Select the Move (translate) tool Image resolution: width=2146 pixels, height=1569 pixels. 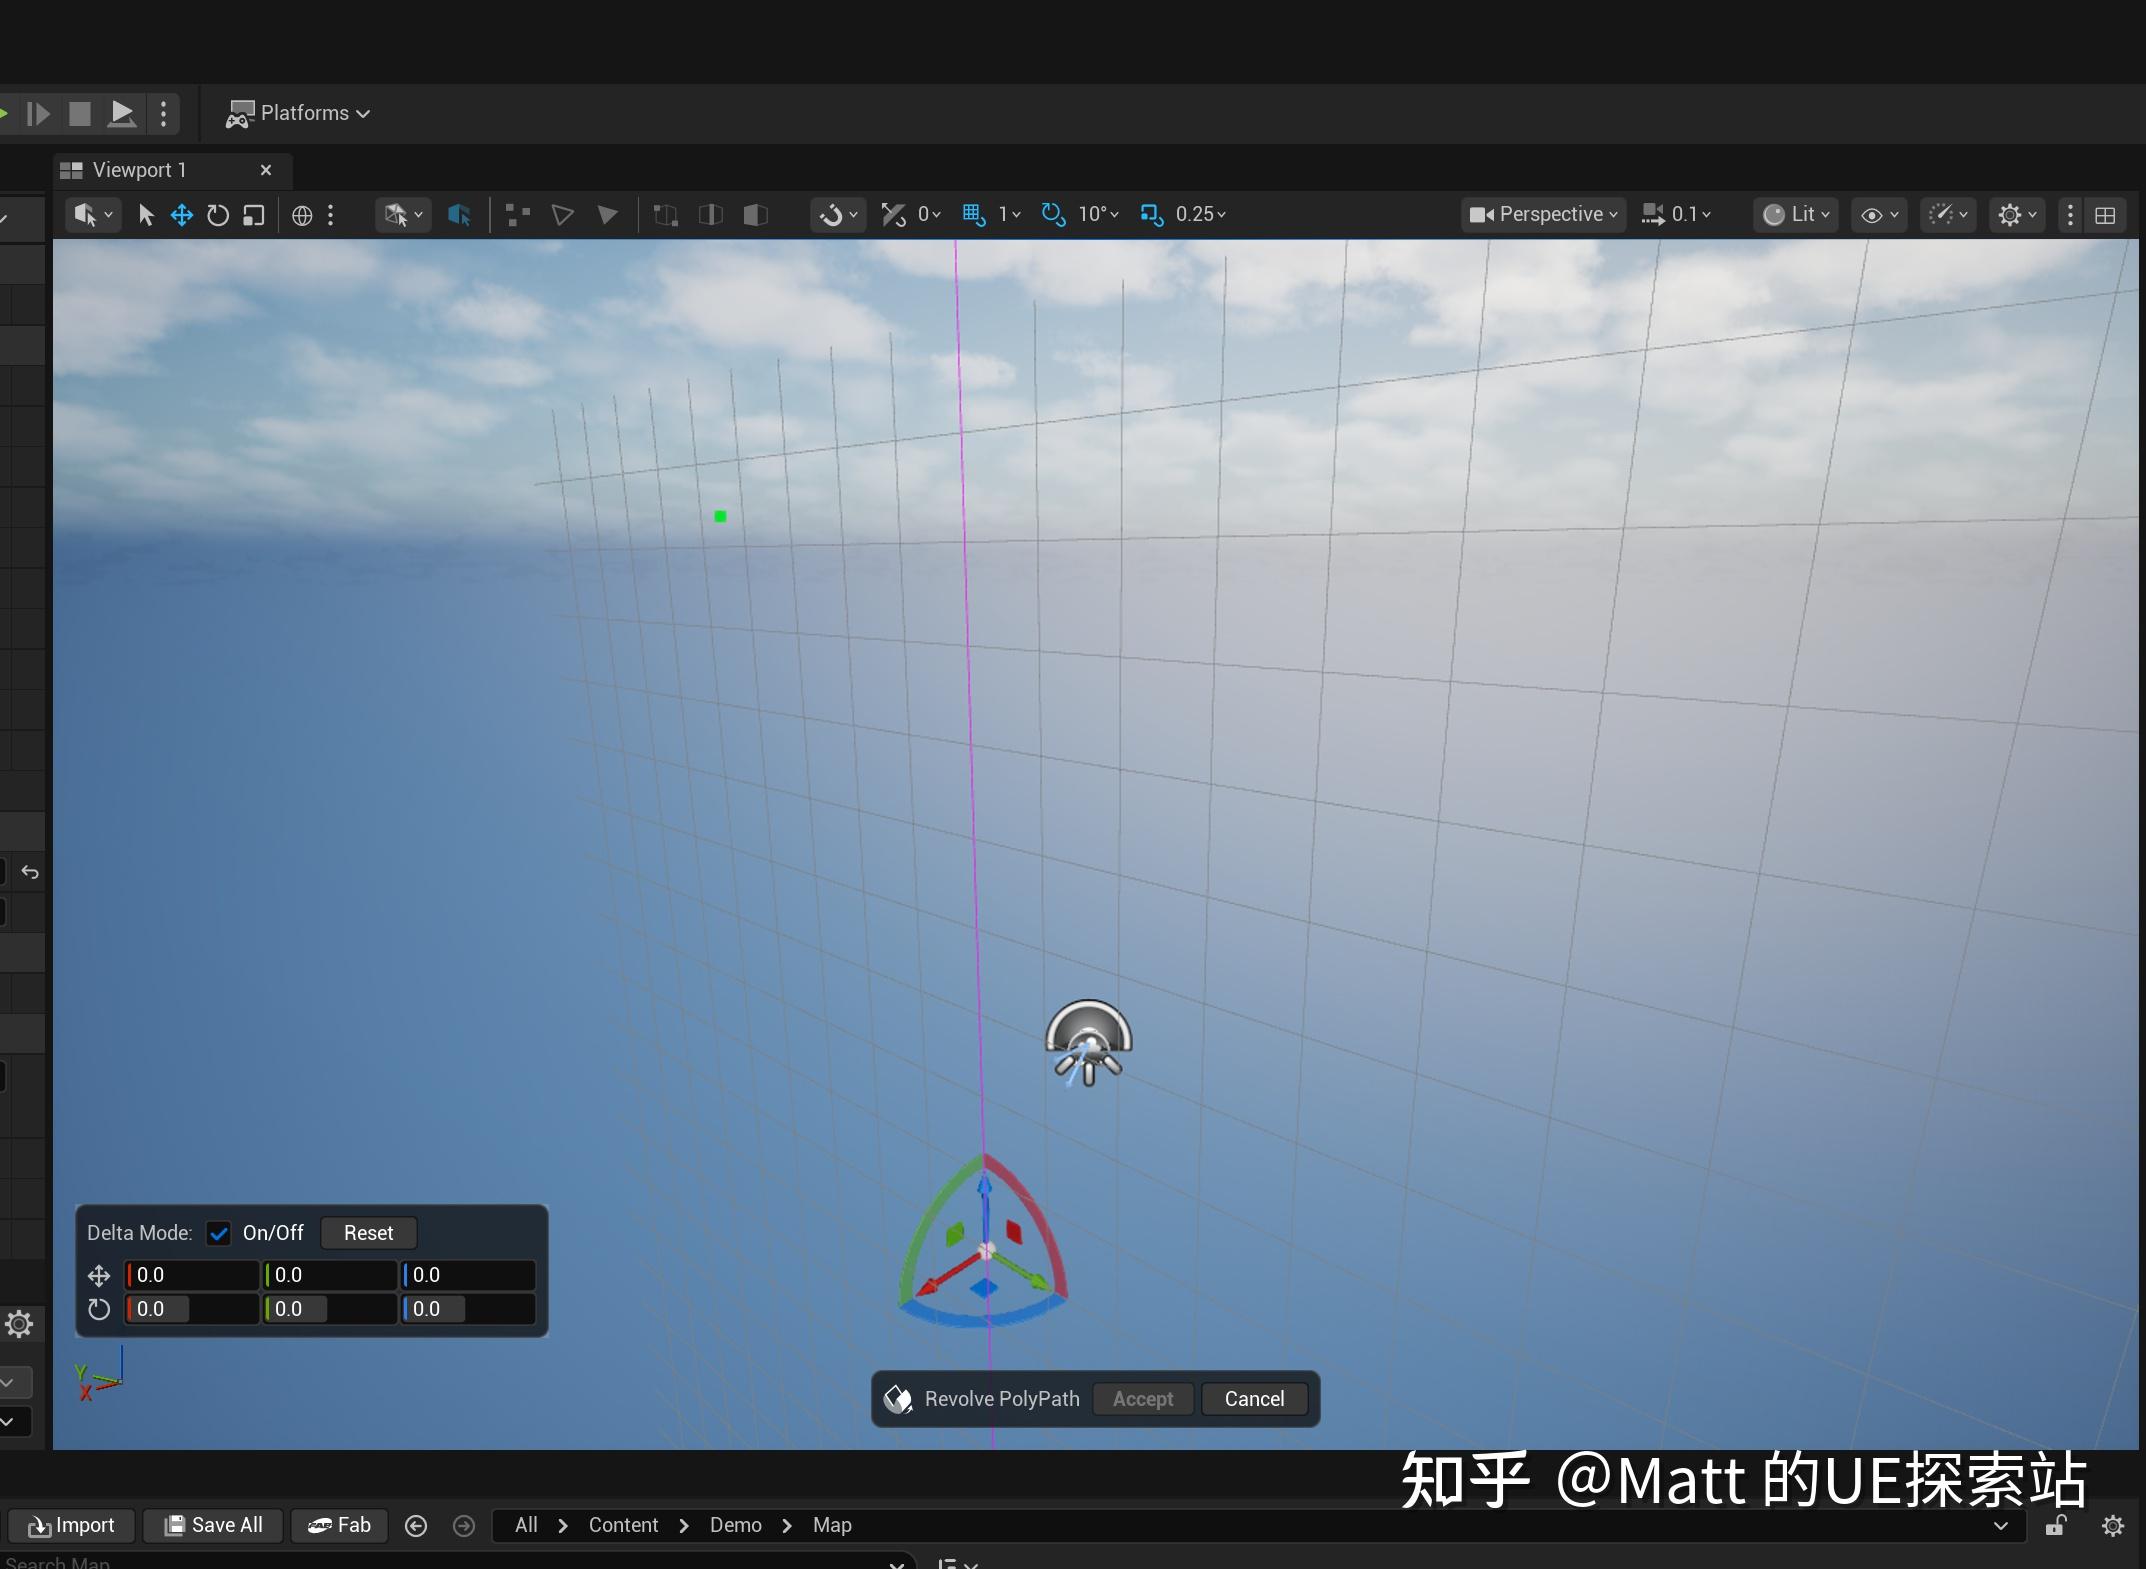[x=182, y=215]
